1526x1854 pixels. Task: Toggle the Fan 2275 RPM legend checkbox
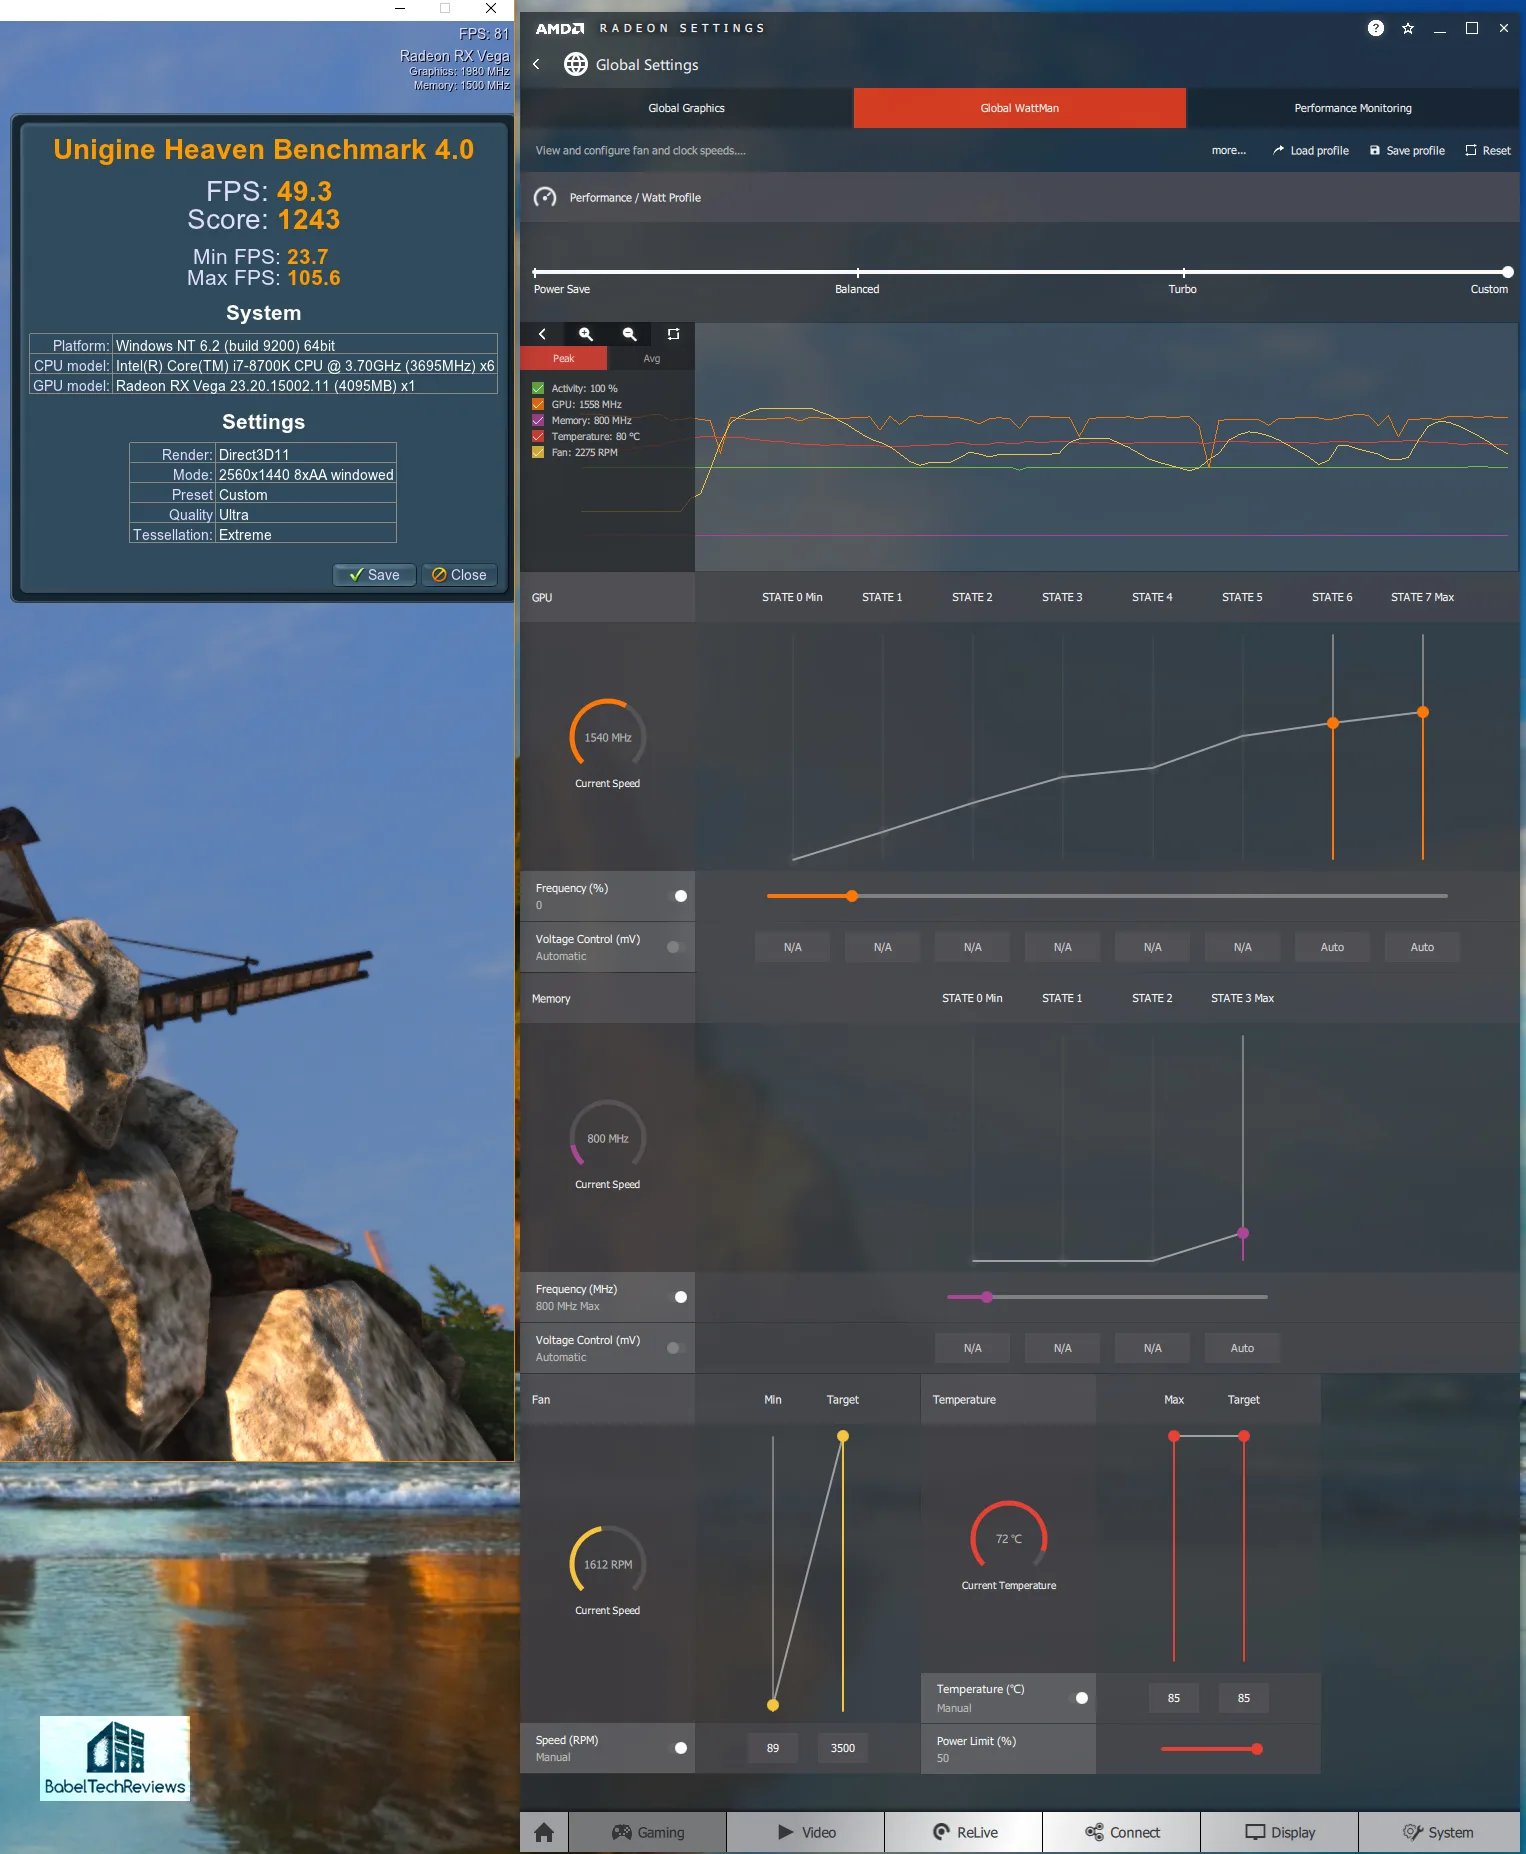[x=538, y=452]
